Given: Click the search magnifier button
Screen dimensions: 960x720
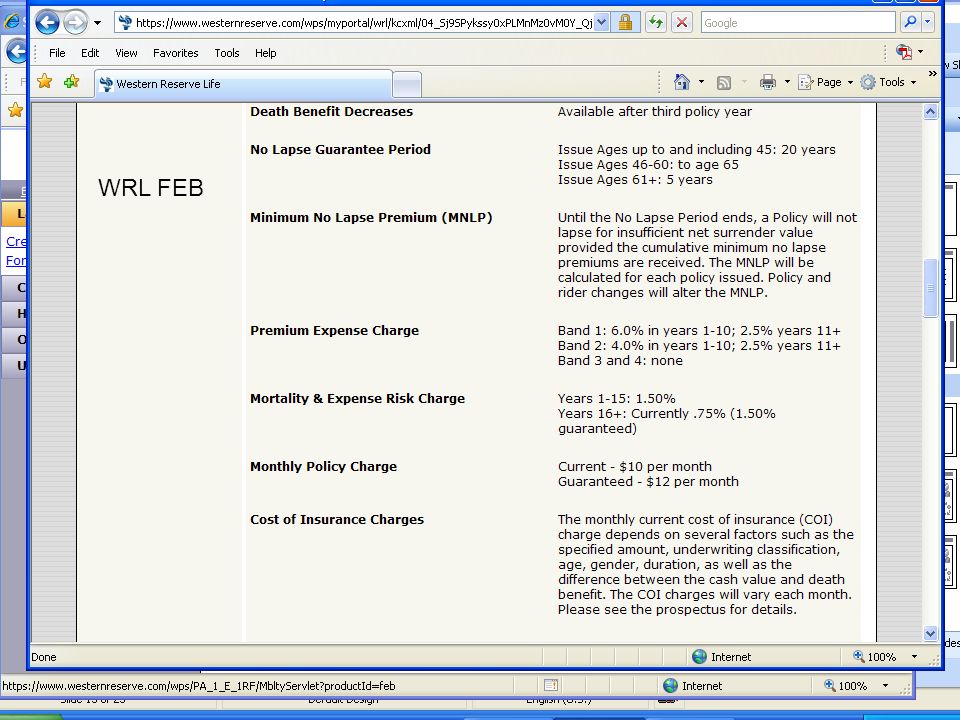Looking at the screenshot, I should pyautogui.click(x=910, y=23).
